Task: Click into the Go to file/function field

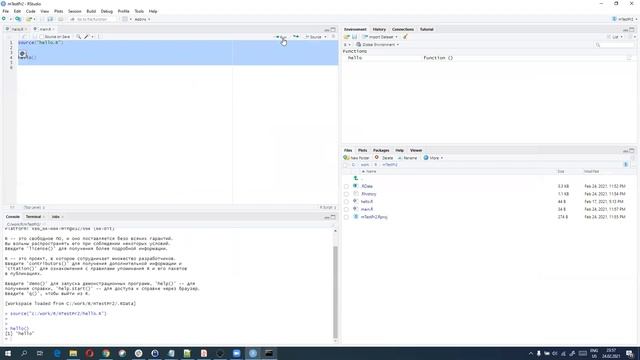Action: tap(93, 19)
